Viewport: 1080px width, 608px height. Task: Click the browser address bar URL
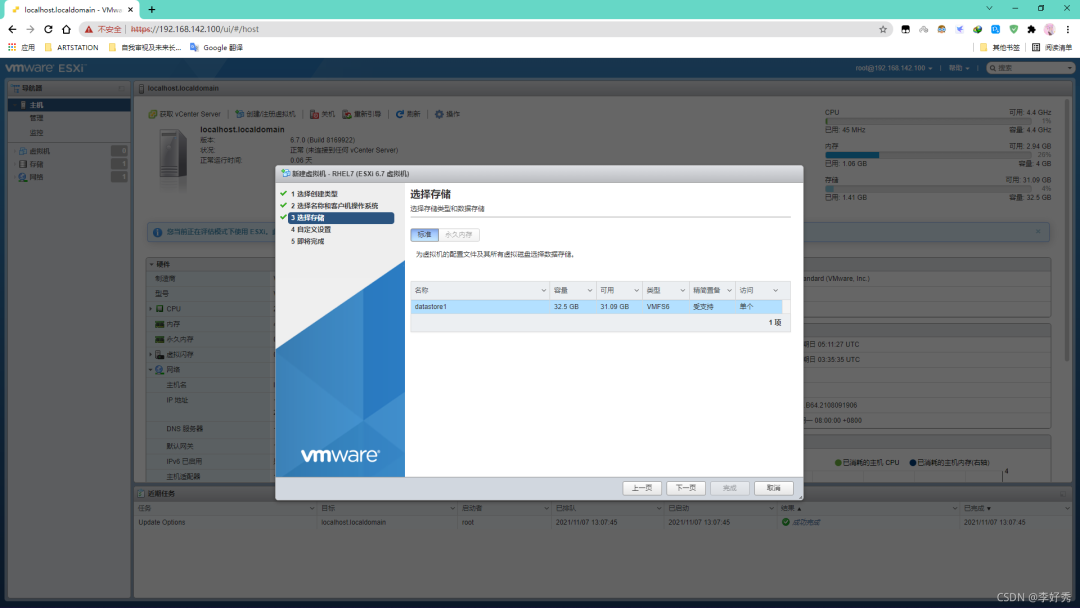pos(195,29)
